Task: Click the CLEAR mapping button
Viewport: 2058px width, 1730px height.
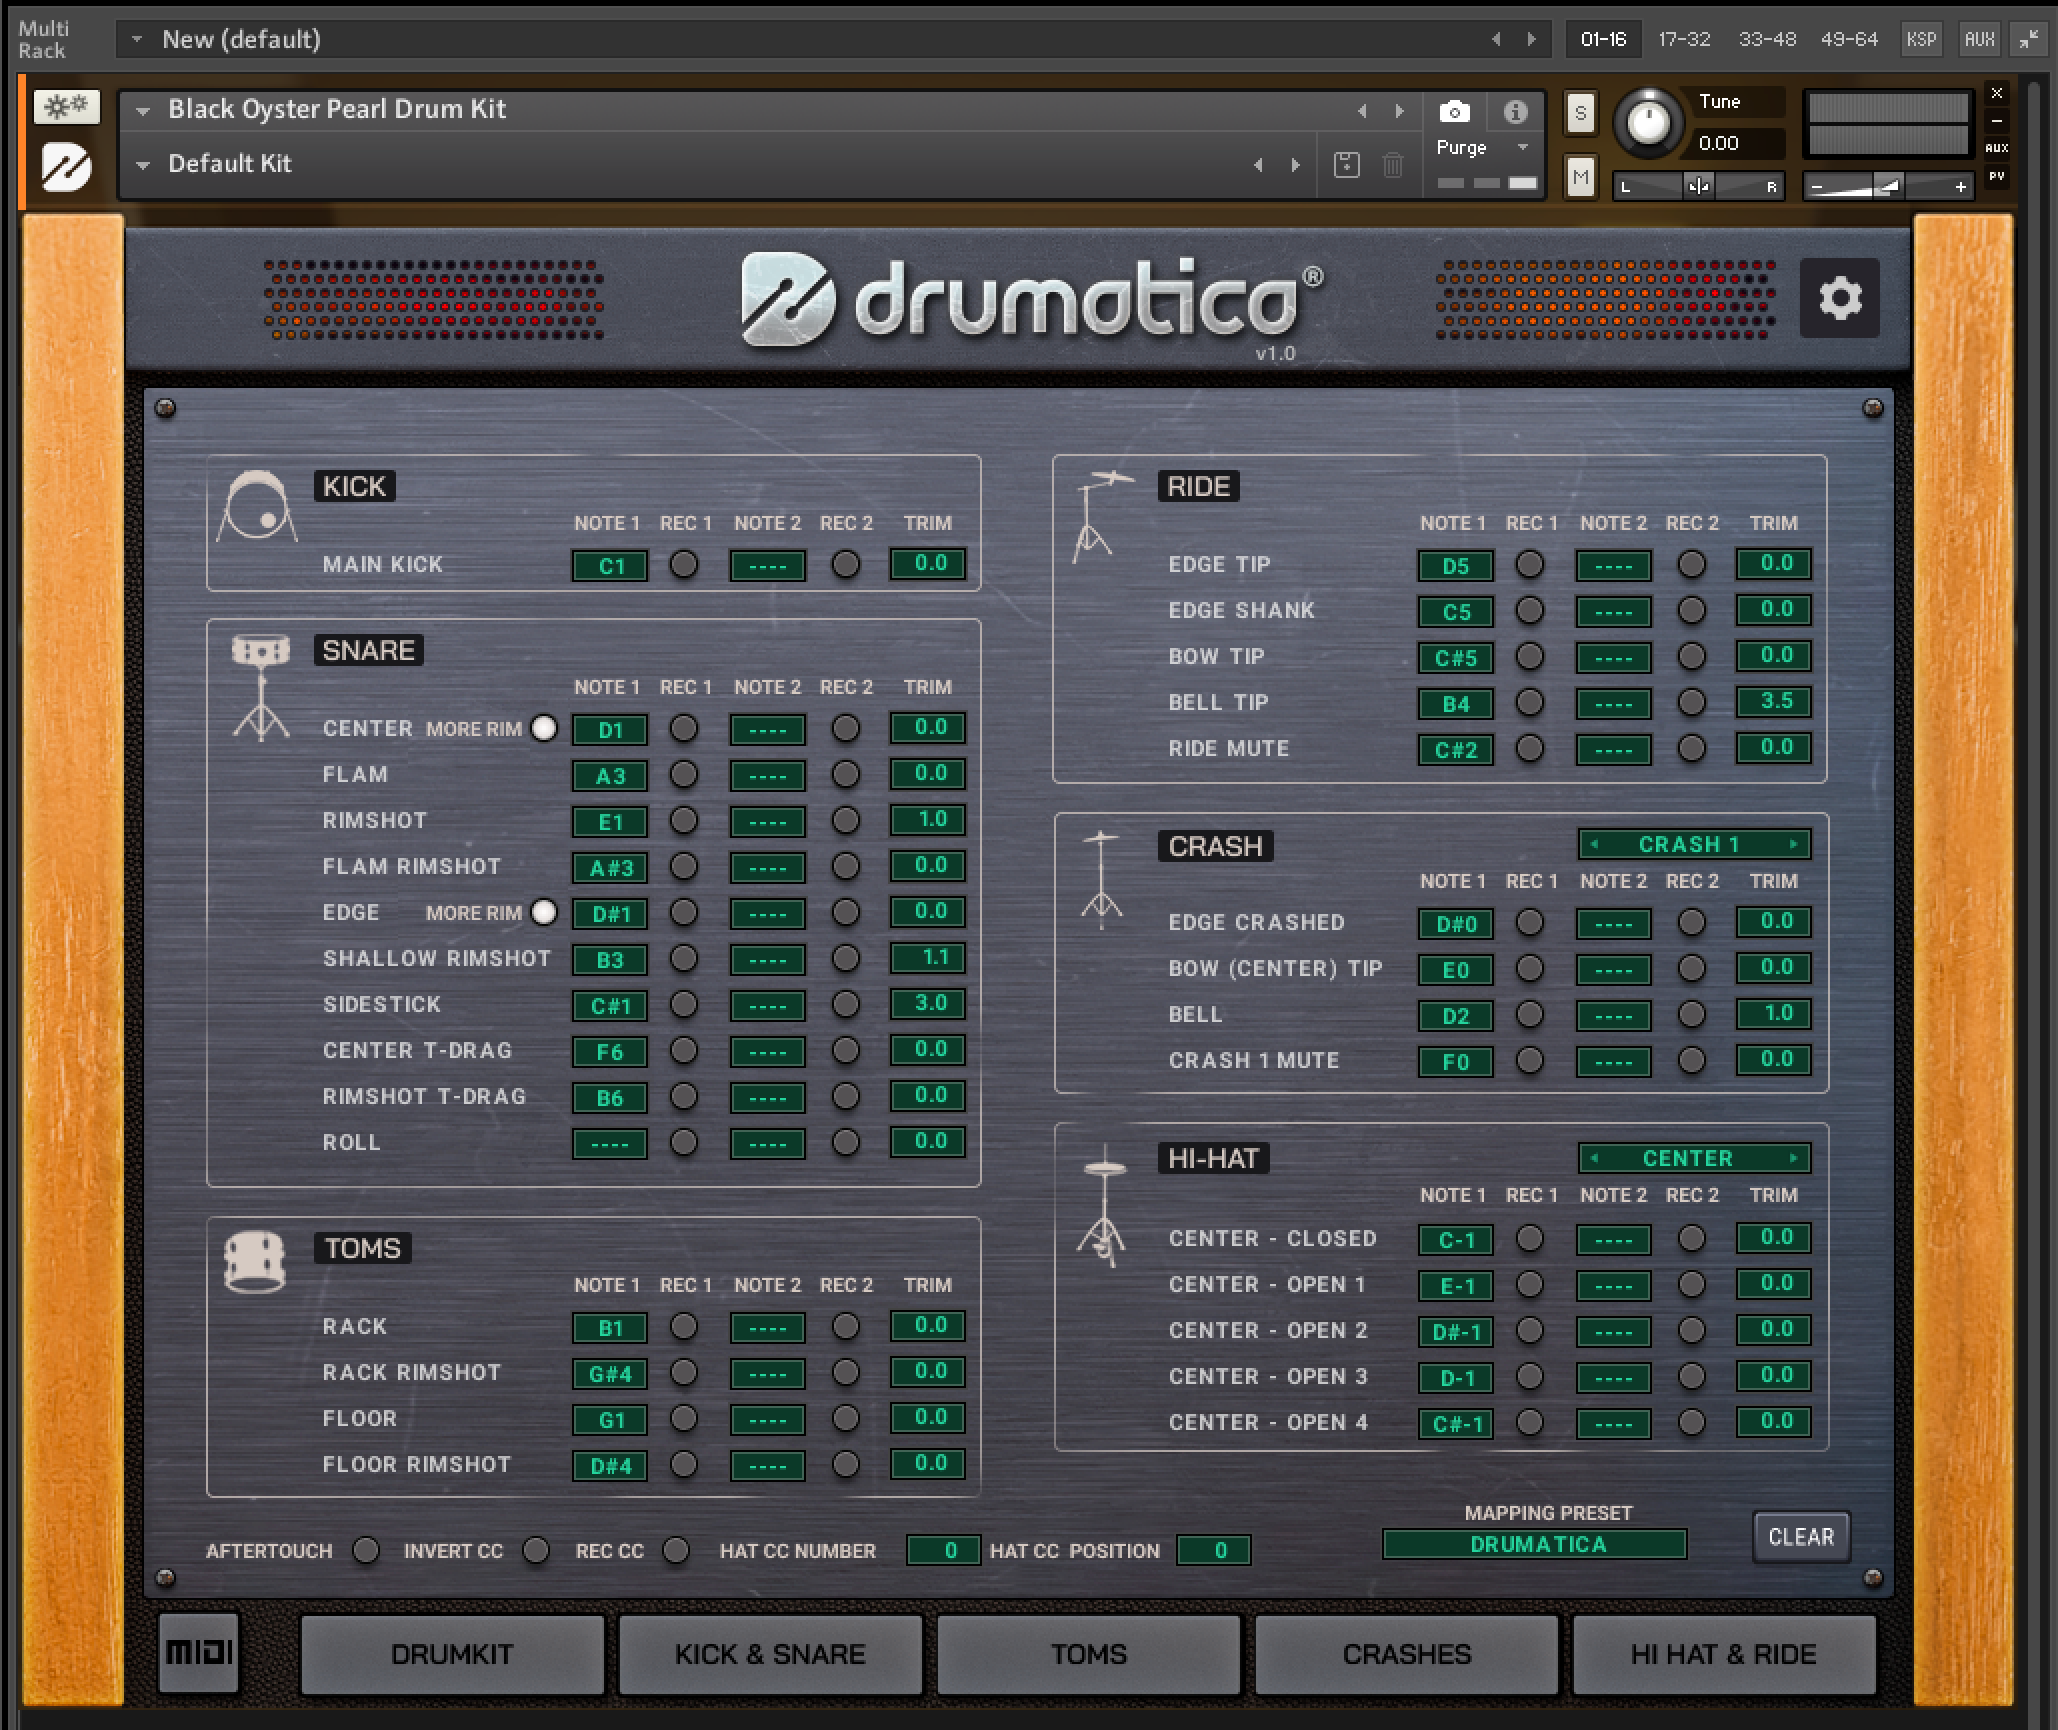Action: [x=1801, y=1537]
